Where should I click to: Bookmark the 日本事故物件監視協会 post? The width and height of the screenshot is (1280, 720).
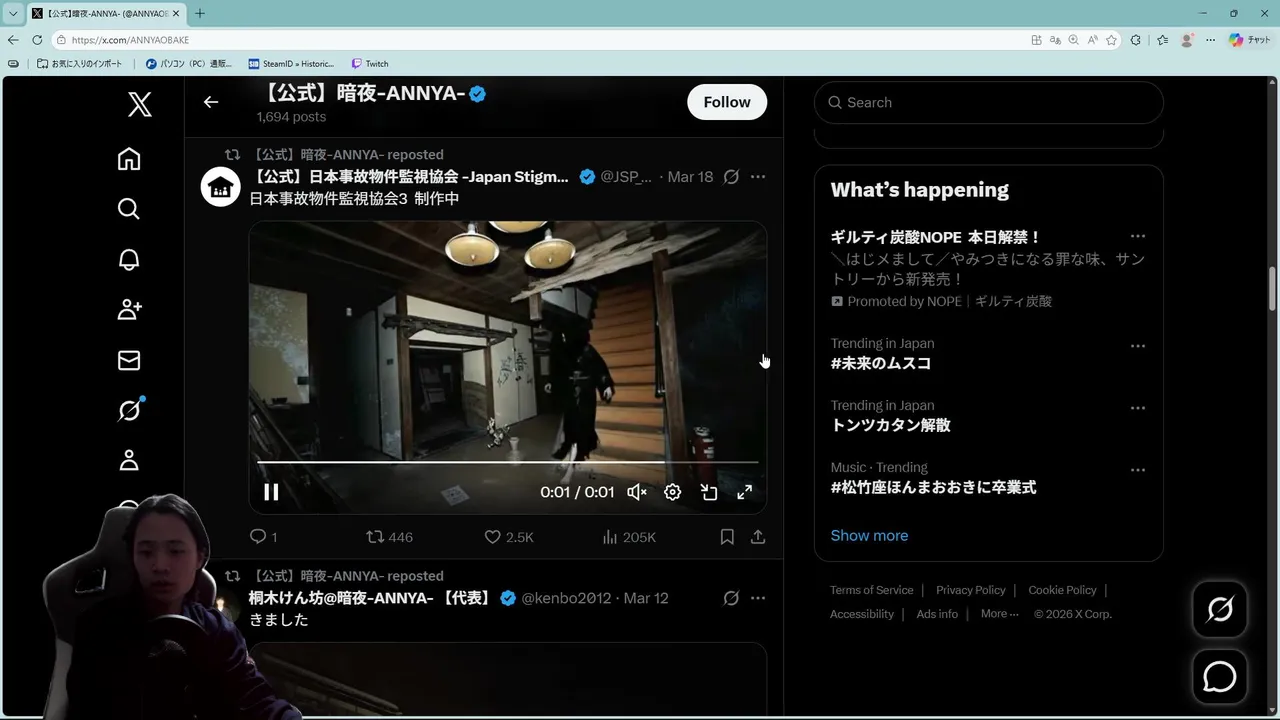click(x=727, y=537)
